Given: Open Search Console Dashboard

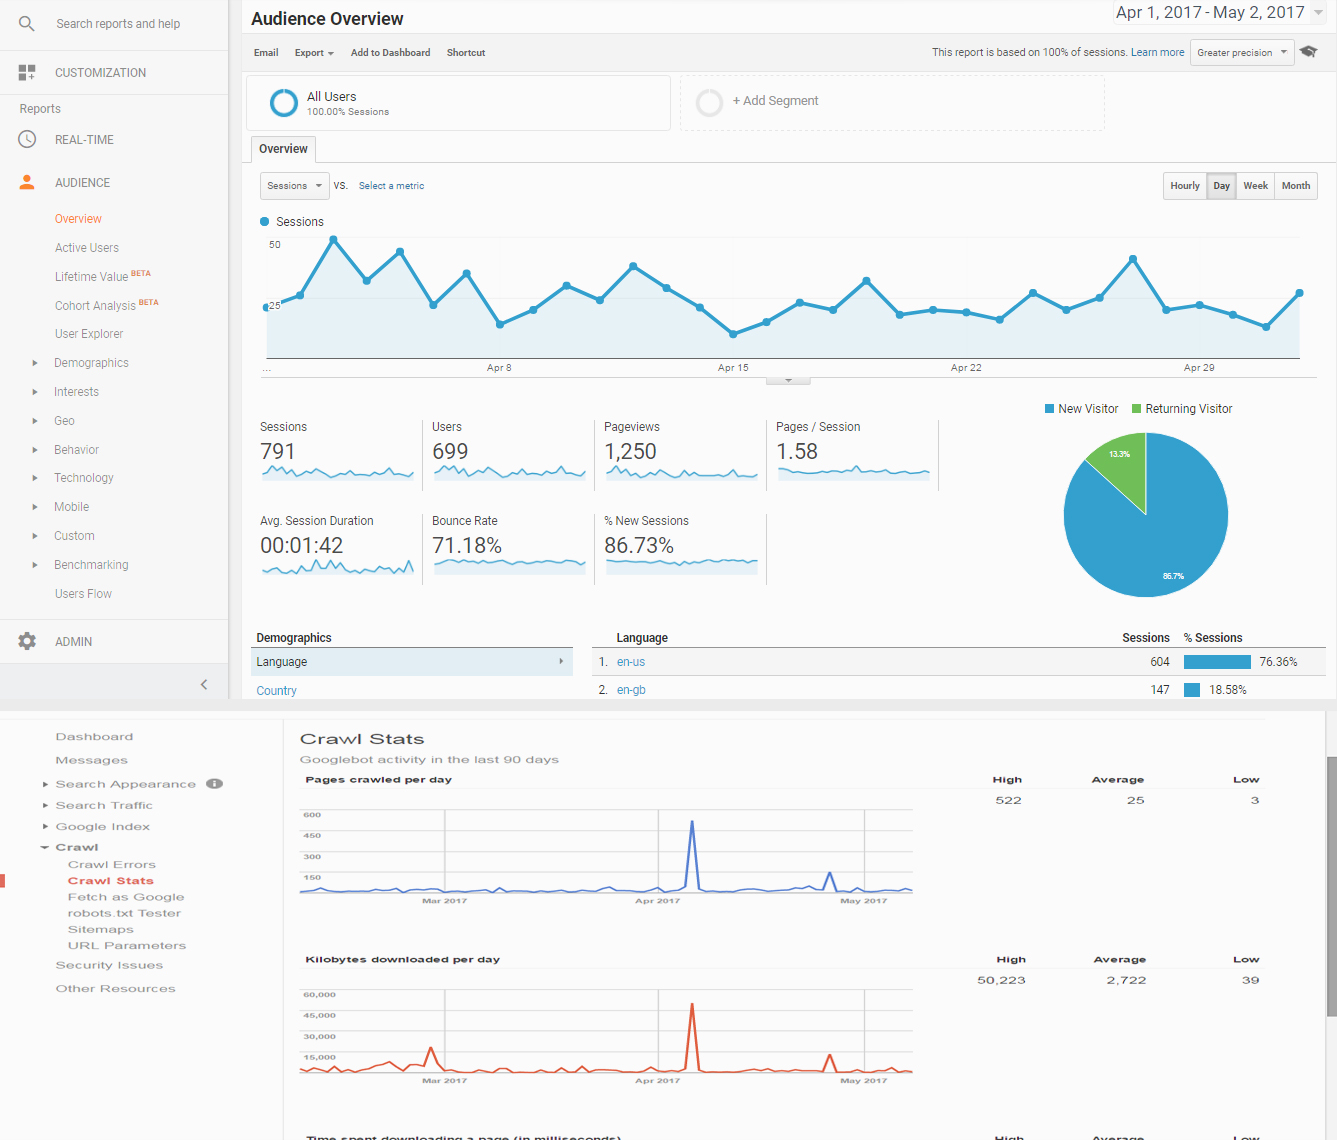Looking at the screenshot, I should 94,737.
